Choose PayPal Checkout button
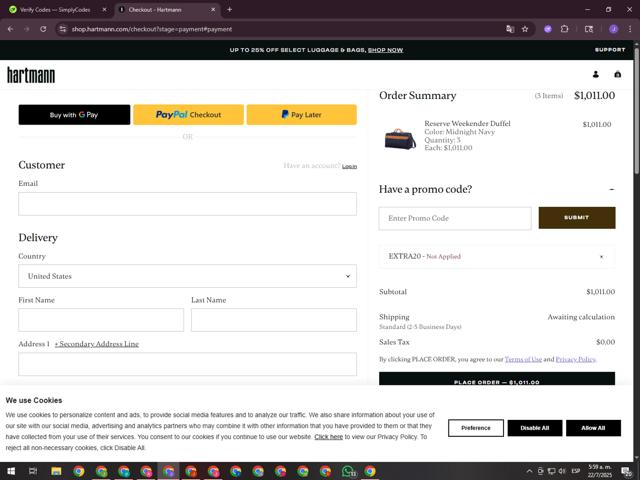 pos(188,115)
